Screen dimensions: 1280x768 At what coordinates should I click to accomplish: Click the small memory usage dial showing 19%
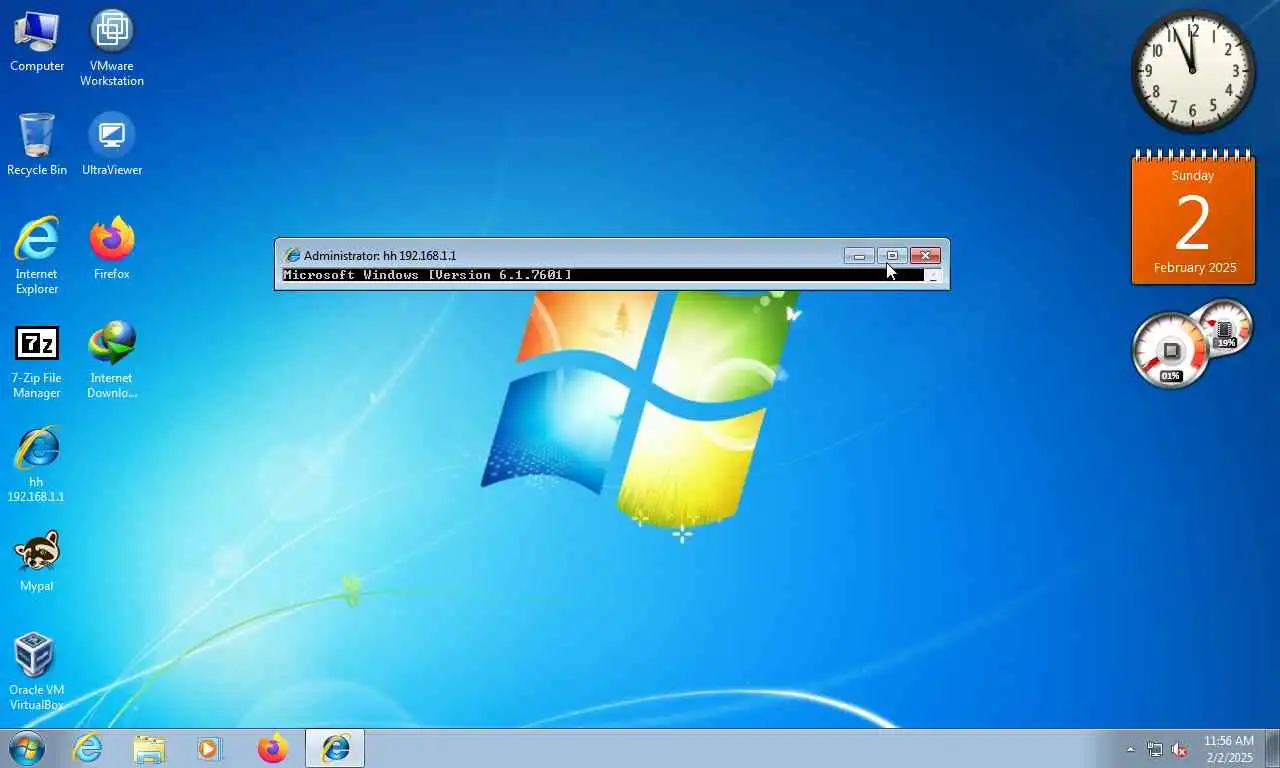(x=1226, y=327)
